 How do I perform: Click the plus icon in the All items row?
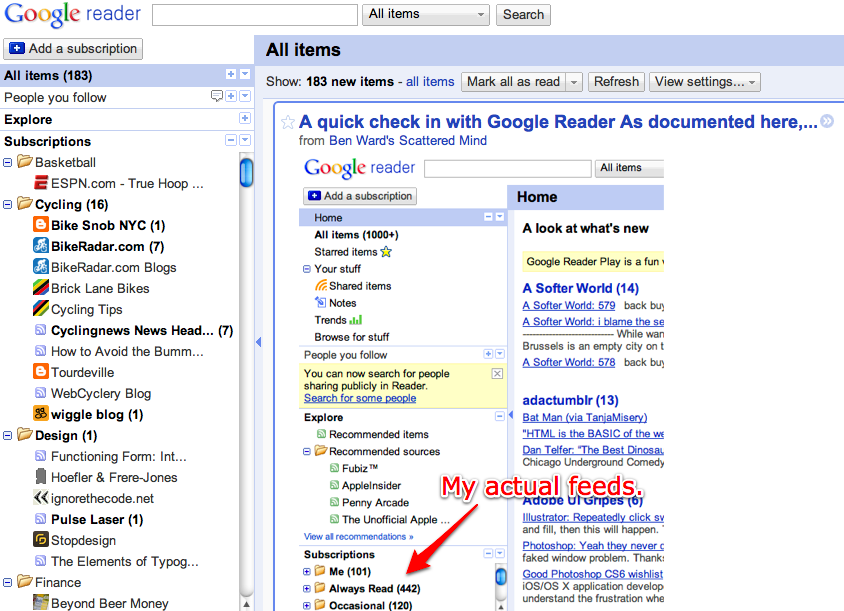[231, 74]
